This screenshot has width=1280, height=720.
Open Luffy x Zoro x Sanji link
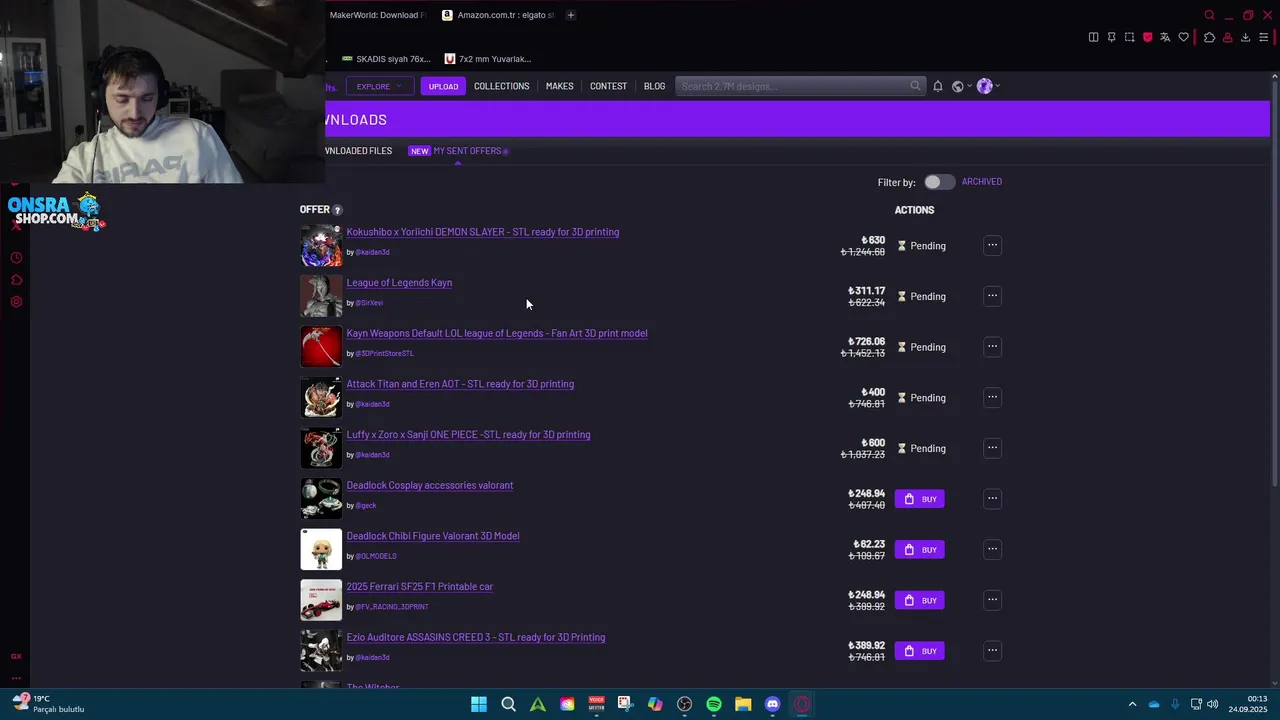click(468, 435)
